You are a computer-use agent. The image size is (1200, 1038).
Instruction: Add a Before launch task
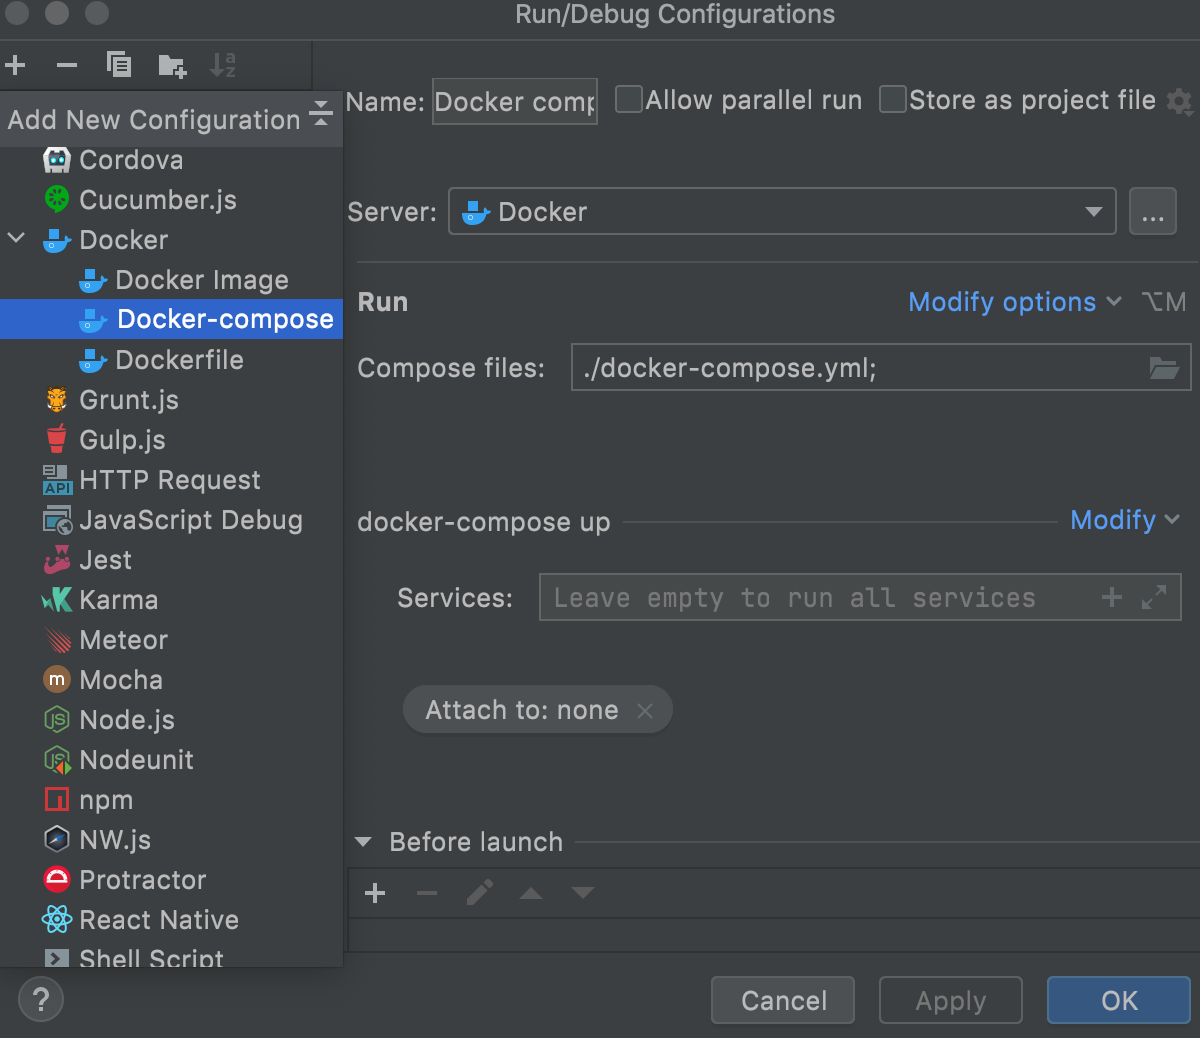(375, 893)
